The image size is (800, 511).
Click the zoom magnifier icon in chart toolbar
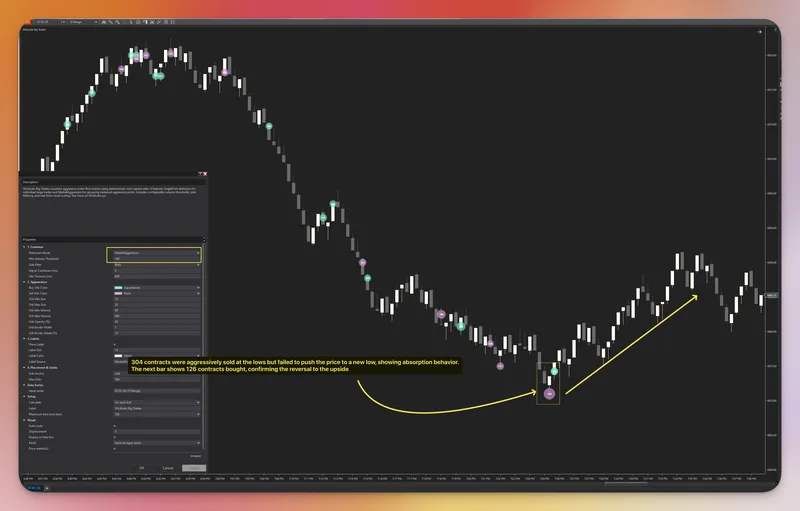118,22
